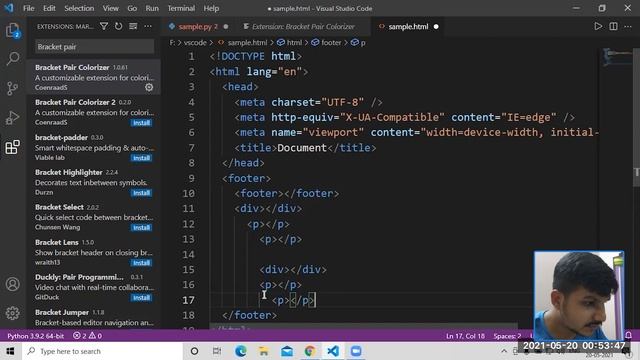Open the Bracket Jumper extension entry
The width and height of the screenshot is (640, 360).
point(94,318)
